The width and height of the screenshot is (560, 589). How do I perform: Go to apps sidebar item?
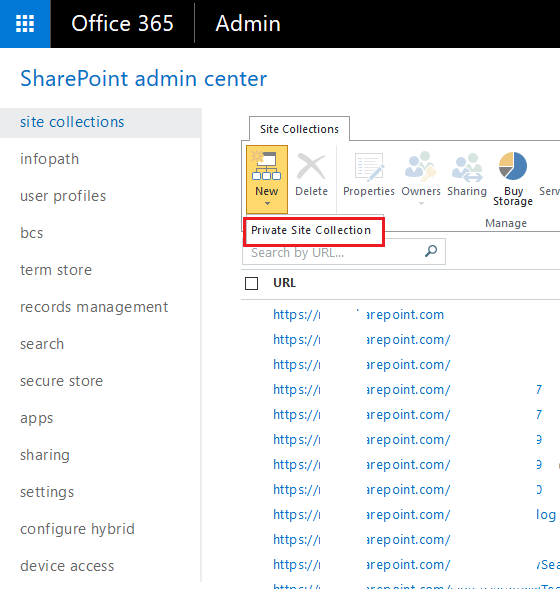tap(37, 418)
